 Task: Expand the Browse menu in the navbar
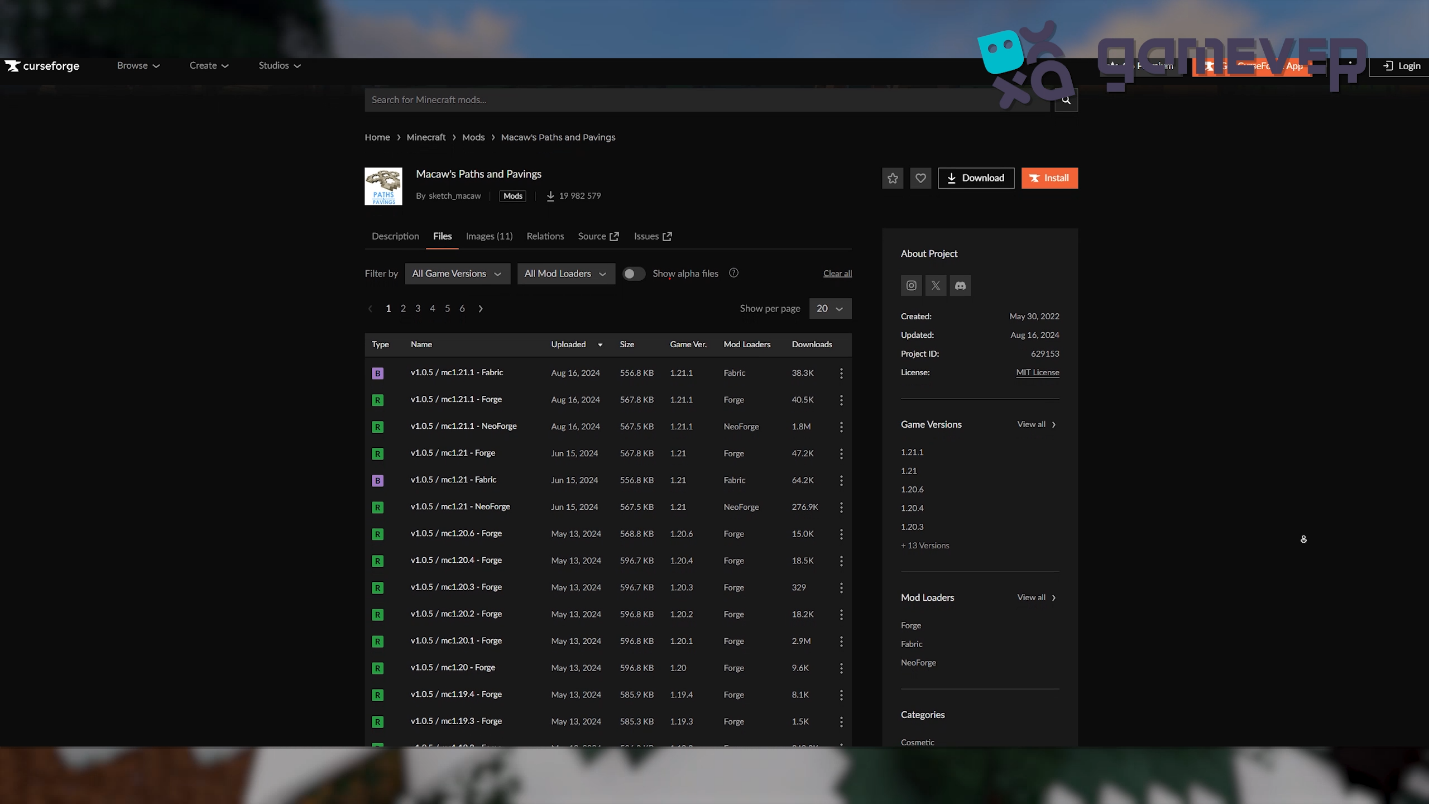(x=137, y=66)
